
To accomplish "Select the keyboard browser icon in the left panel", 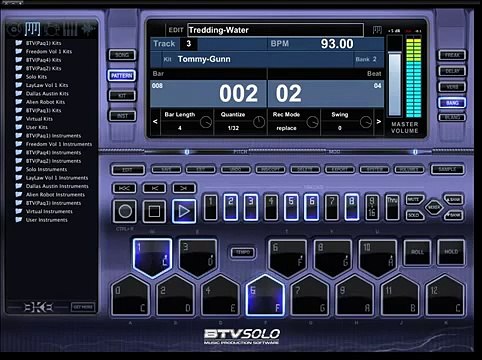I will point(33,29).
